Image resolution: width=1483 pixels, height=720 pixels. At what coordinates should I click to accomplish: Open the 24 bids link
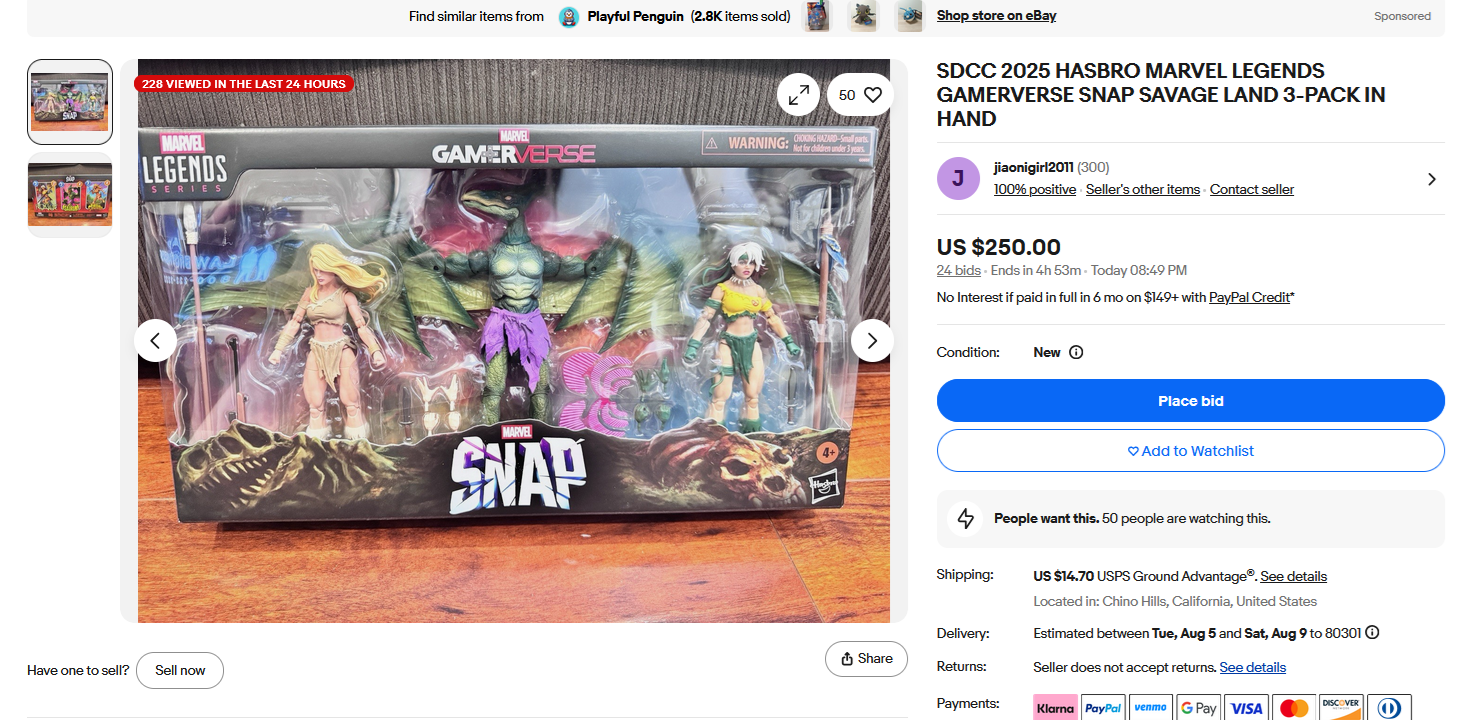coord(958,270)
